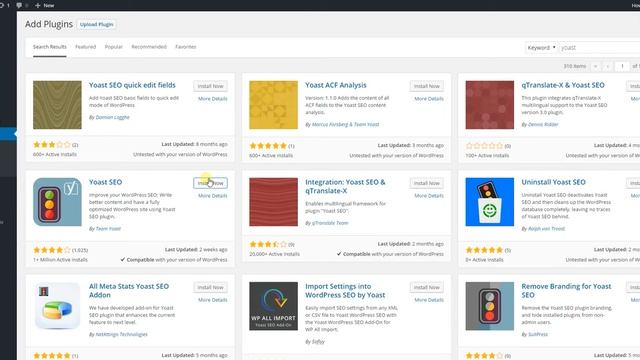Open the Integration: Yoast SEO & qTranslate-X title
Screen dimensions: 640x360
pyautogui.click(x=345, y=187)
